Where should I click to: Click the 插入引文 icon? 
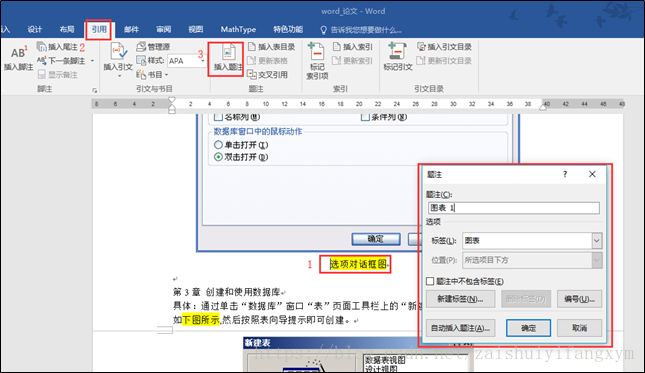pos(118,57)
